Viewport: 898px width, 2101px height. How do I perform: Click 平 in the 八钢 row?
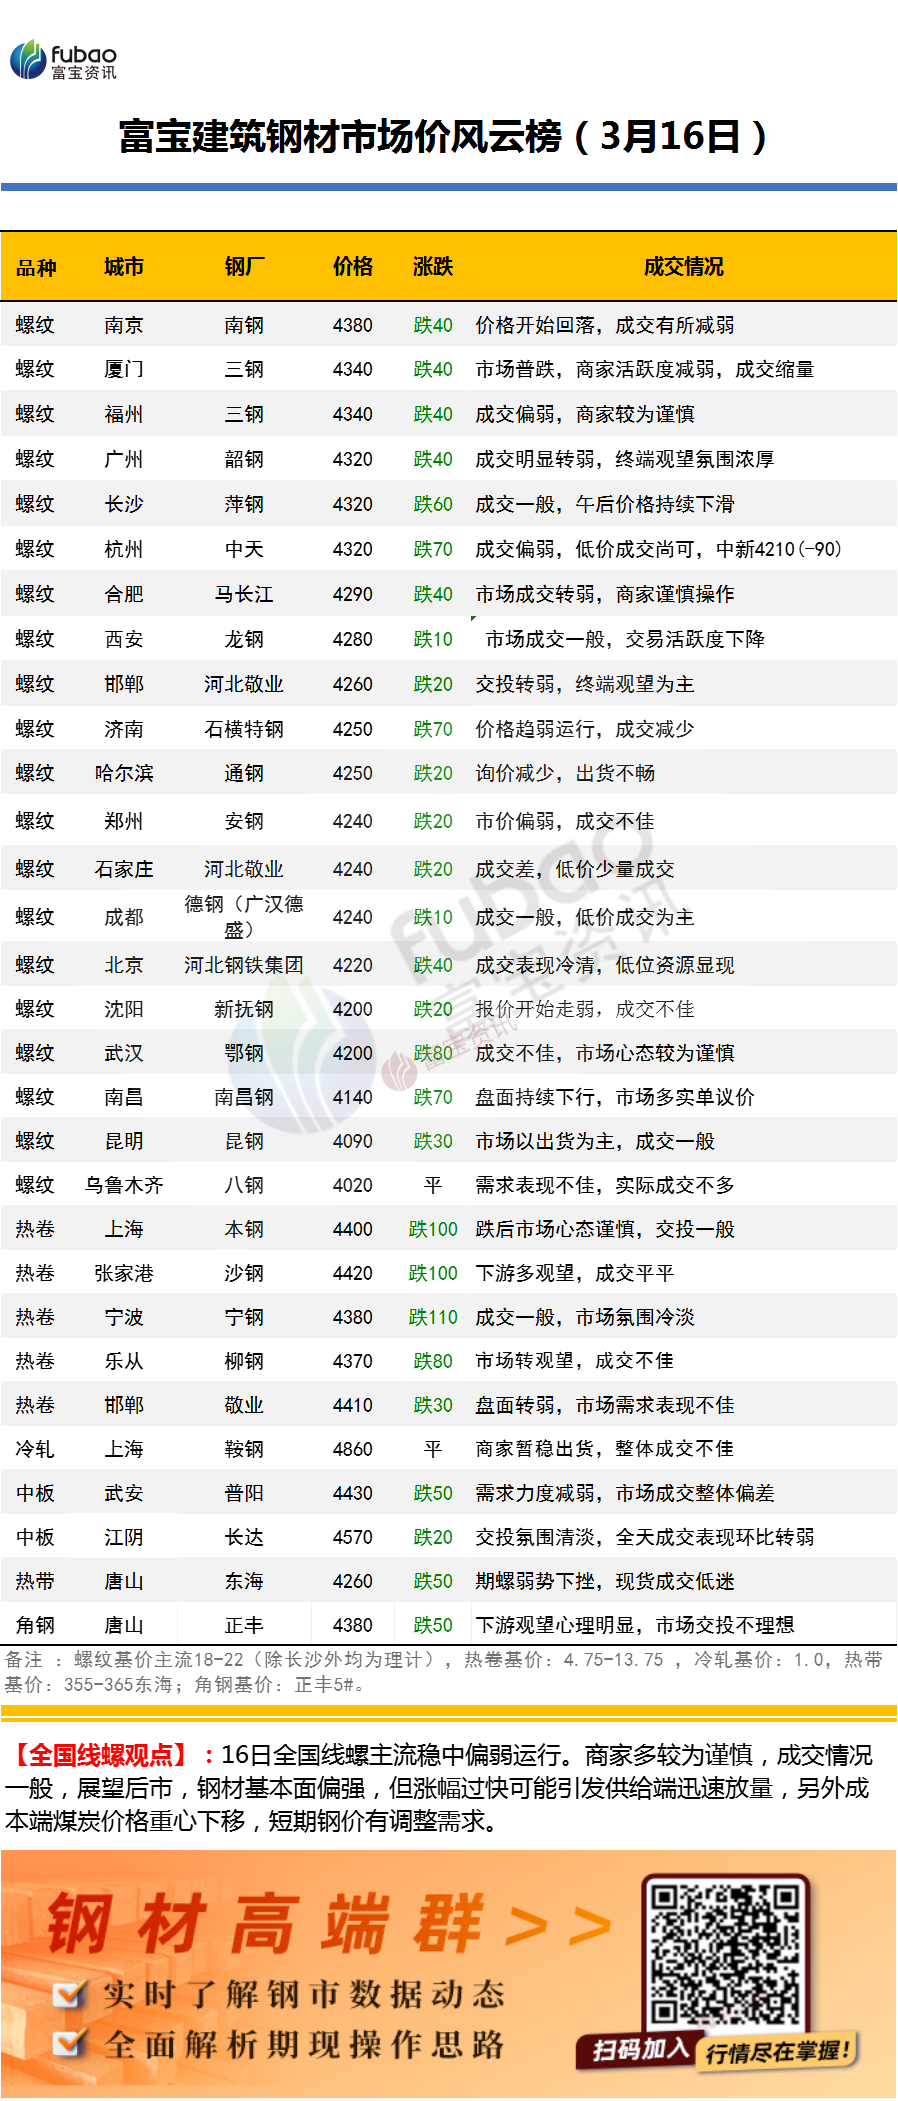(x=433, y=1185)
